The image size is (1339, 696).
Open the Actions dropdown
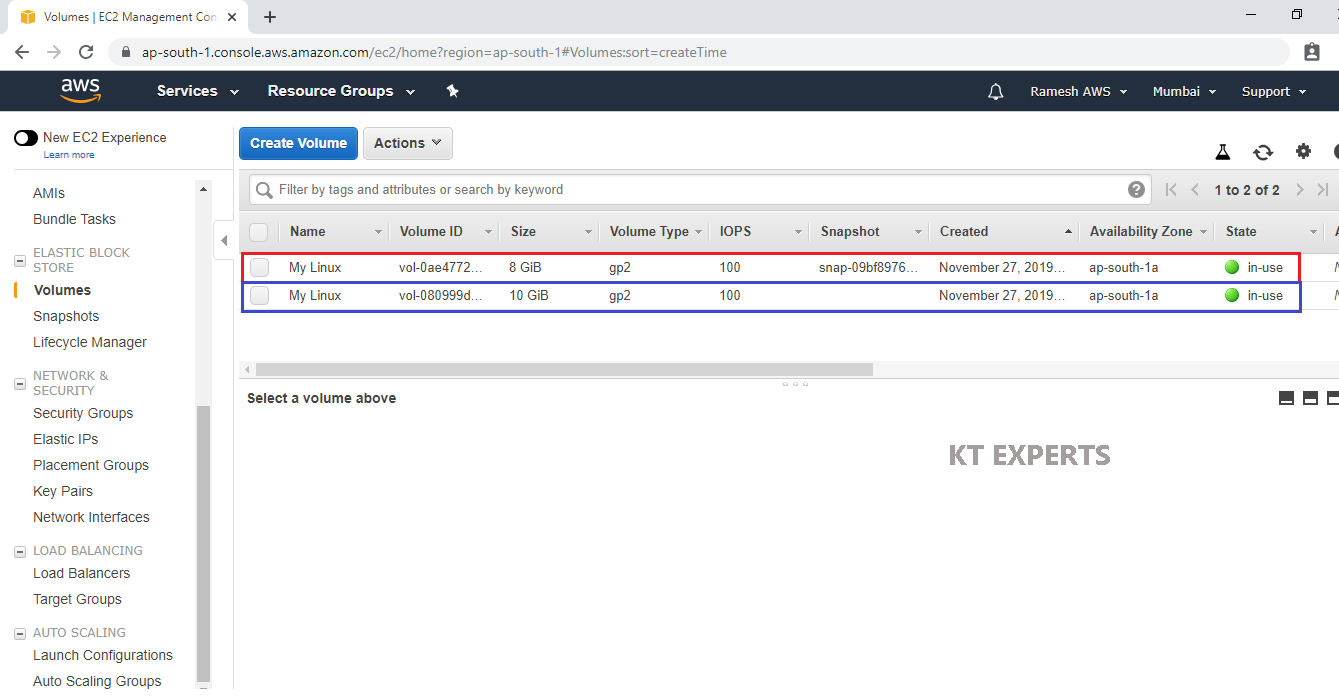(x=407, y=143)
